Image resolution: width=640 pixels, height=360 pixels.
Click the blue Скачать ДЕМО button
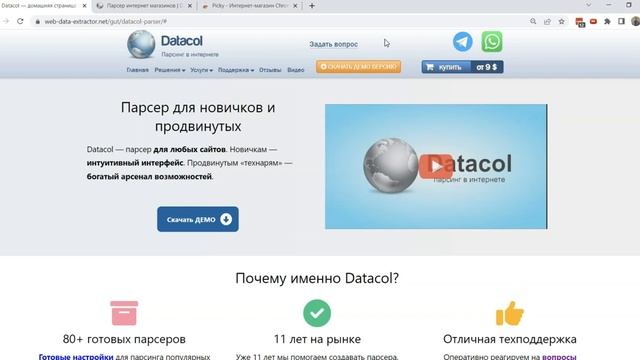pos(198,219)
